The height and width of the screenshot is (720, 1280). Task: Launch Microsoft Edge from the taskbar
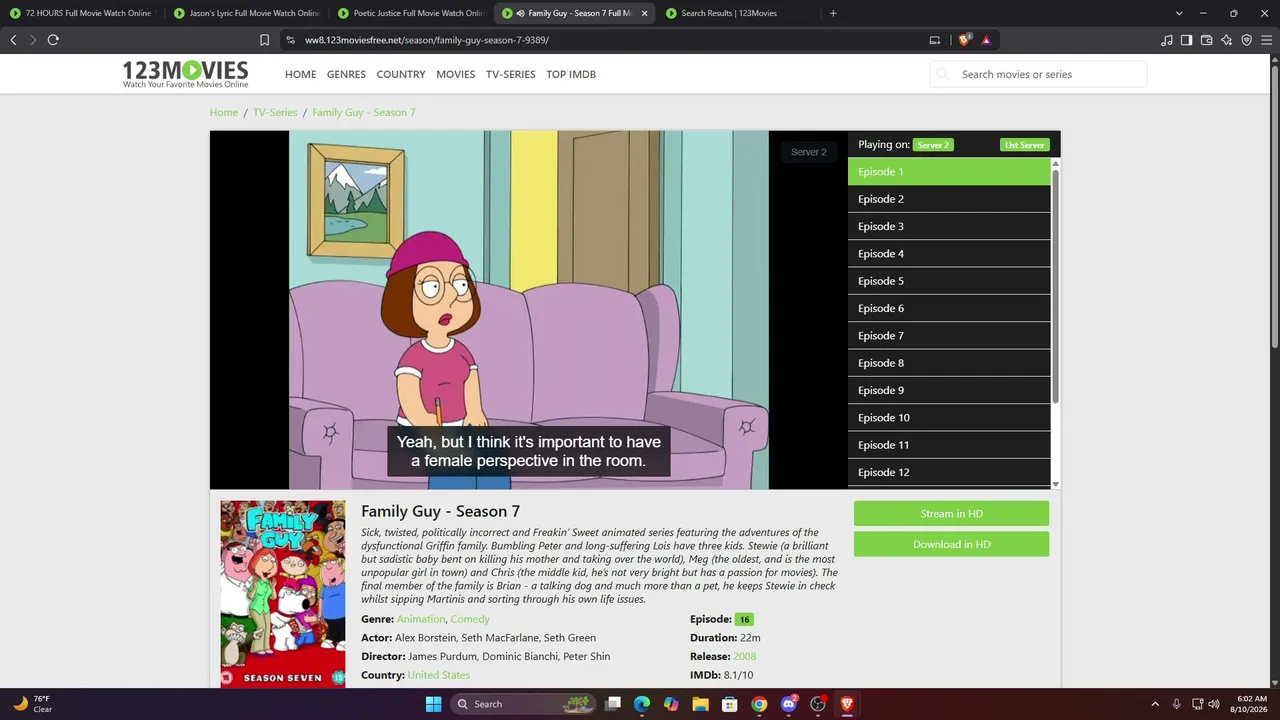click(x=642, y=704)
